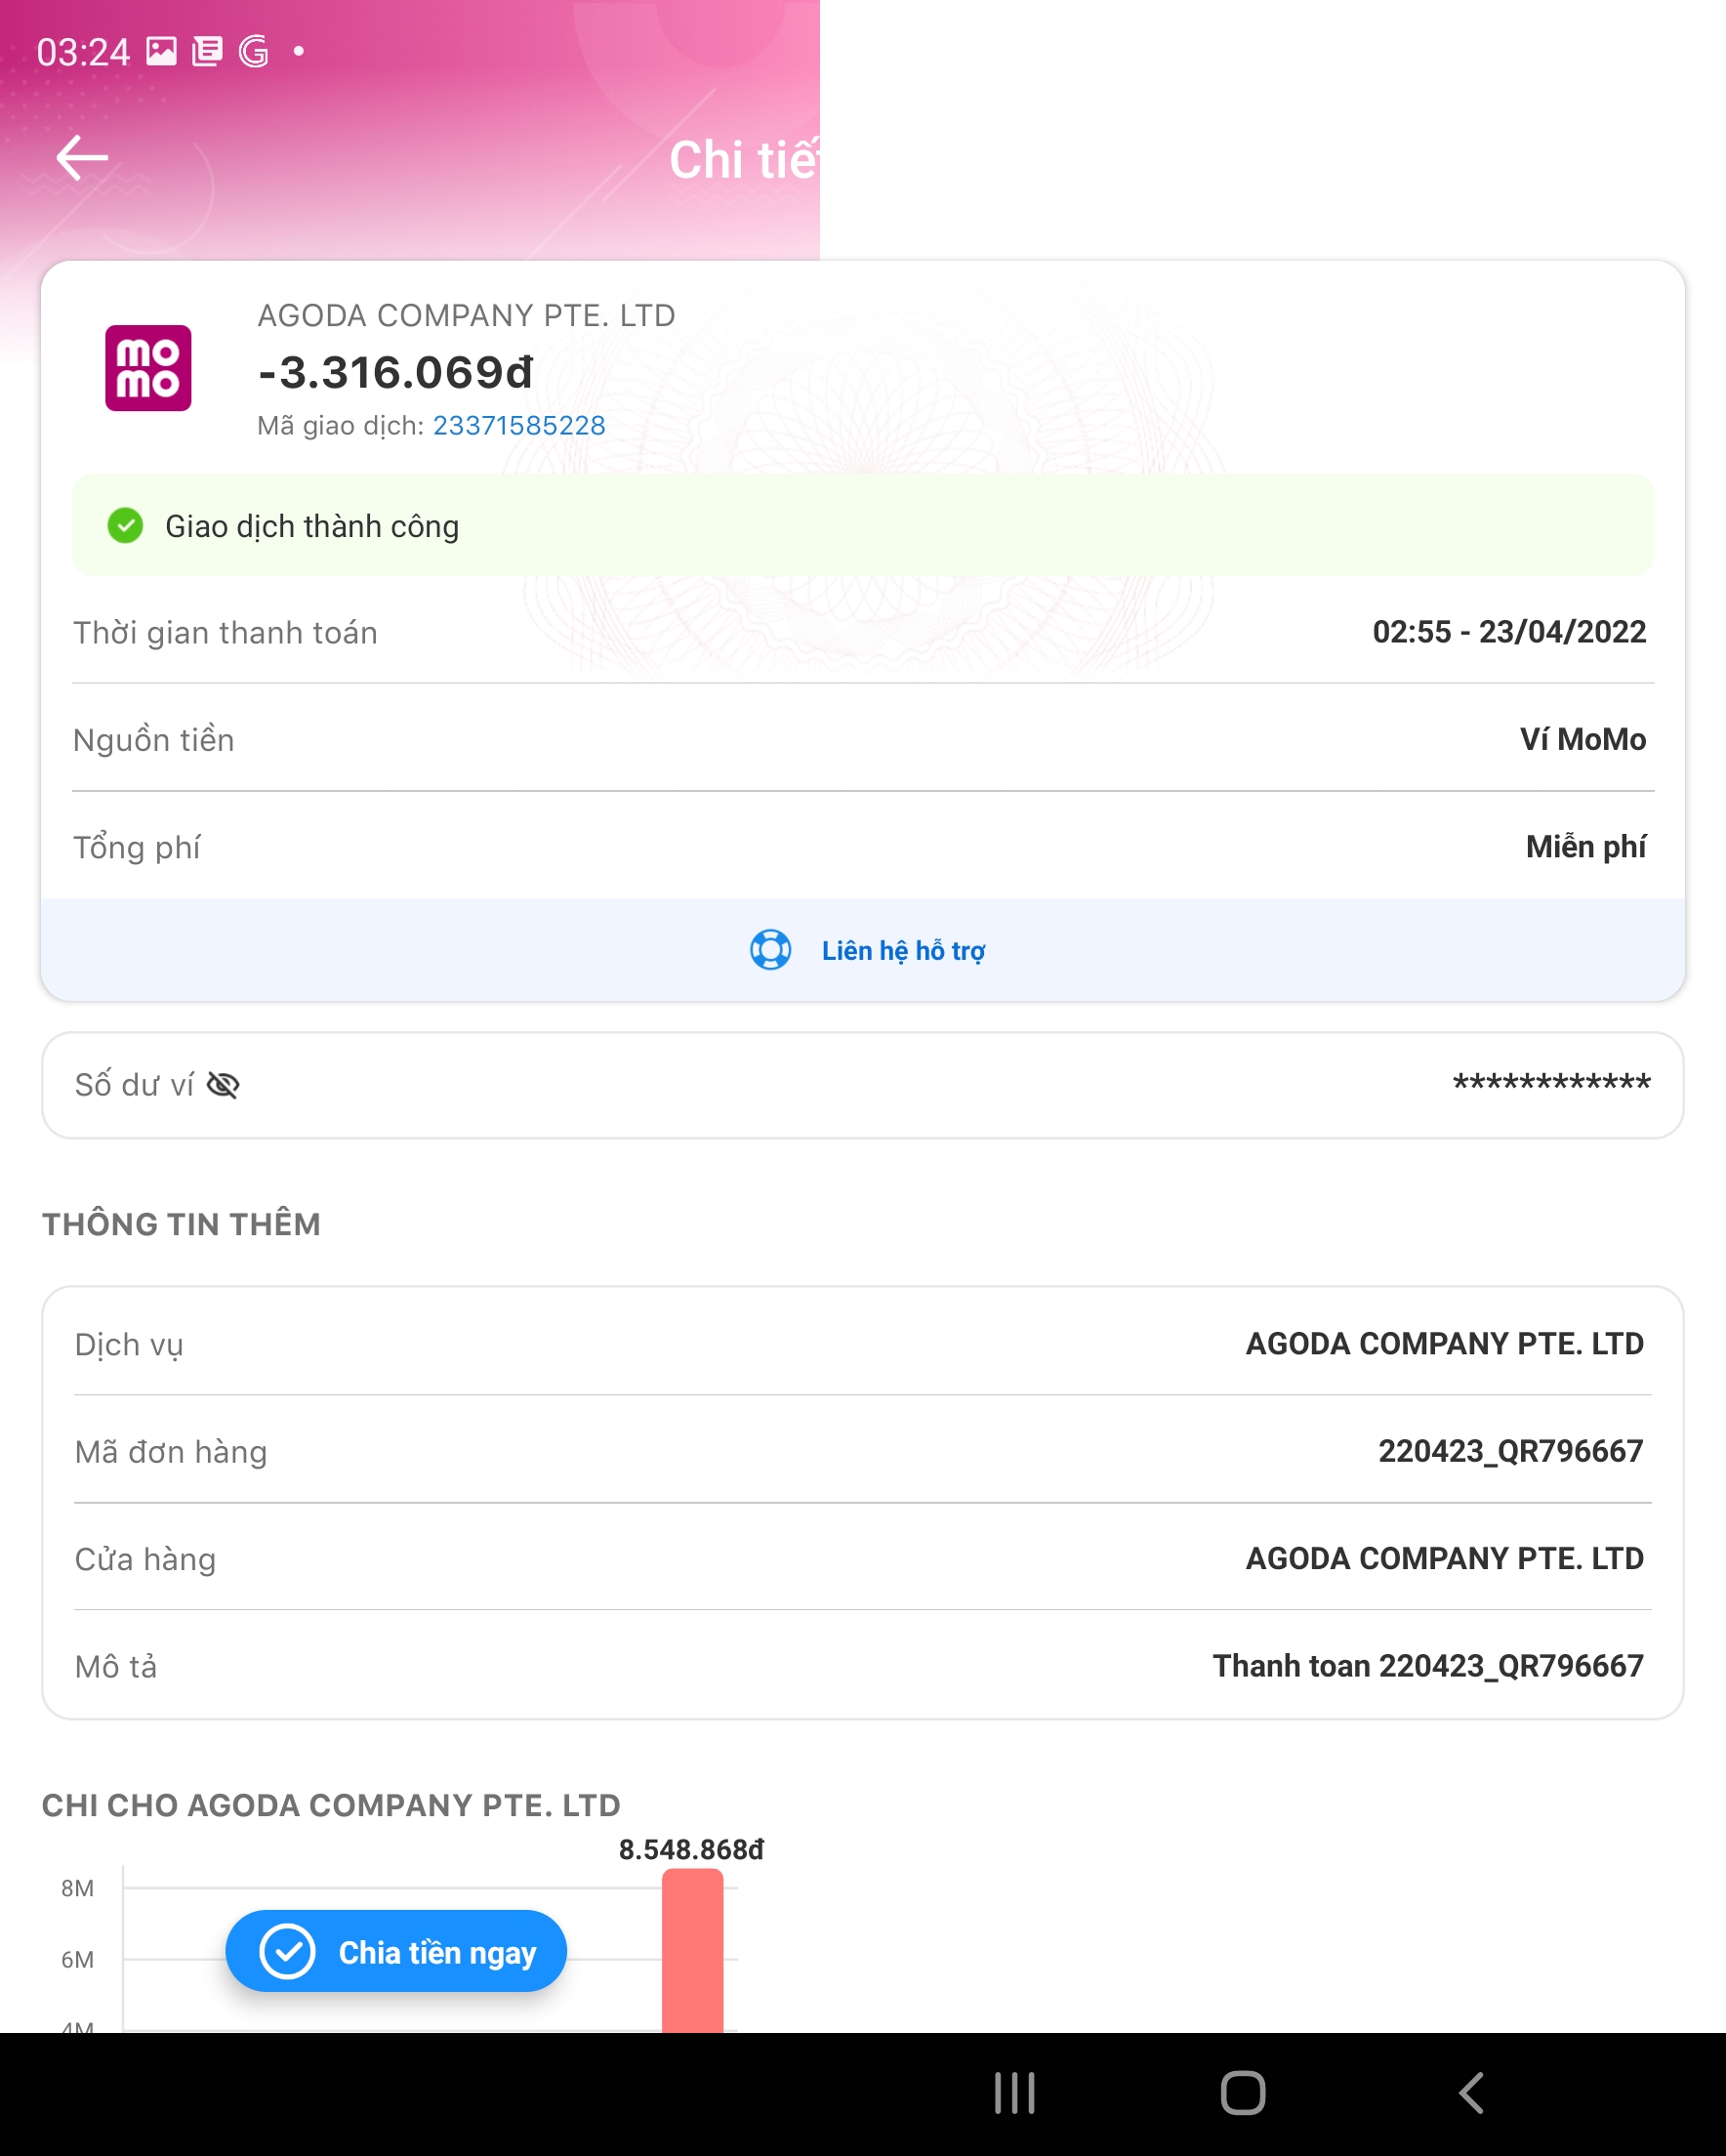Tap the Chi tiết page title
This screenshot has height=2156, width=1726.
[744, 160]
